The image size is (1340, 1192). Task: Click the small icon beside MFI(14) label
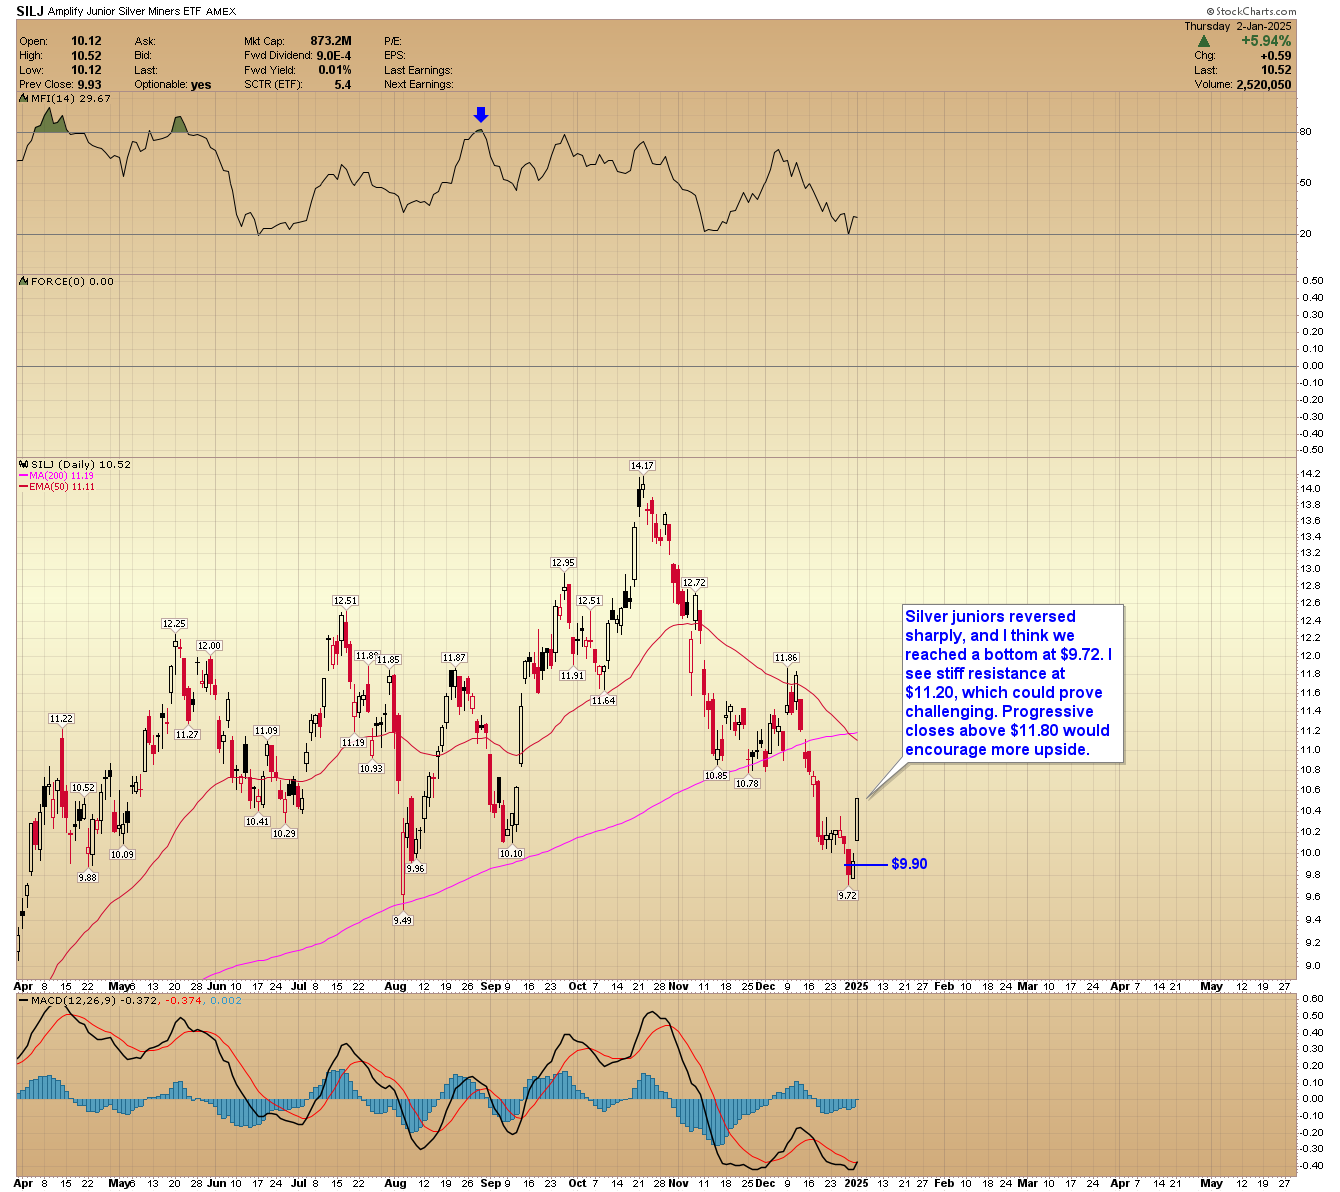tap(23, 99)
